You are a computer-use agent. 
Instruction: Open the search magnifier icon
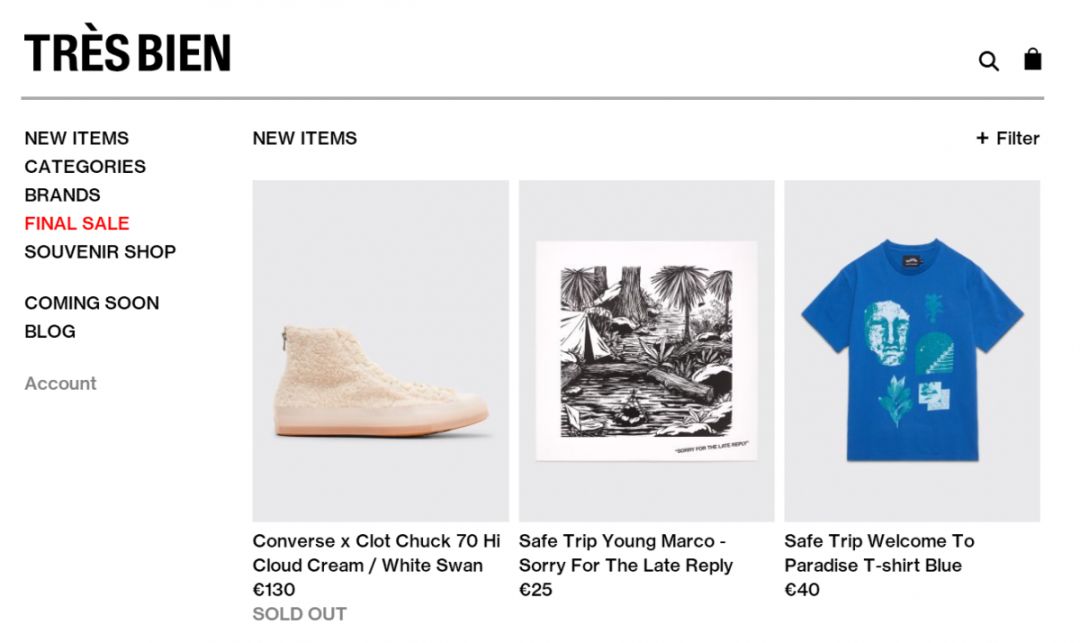tap(988, 61)
